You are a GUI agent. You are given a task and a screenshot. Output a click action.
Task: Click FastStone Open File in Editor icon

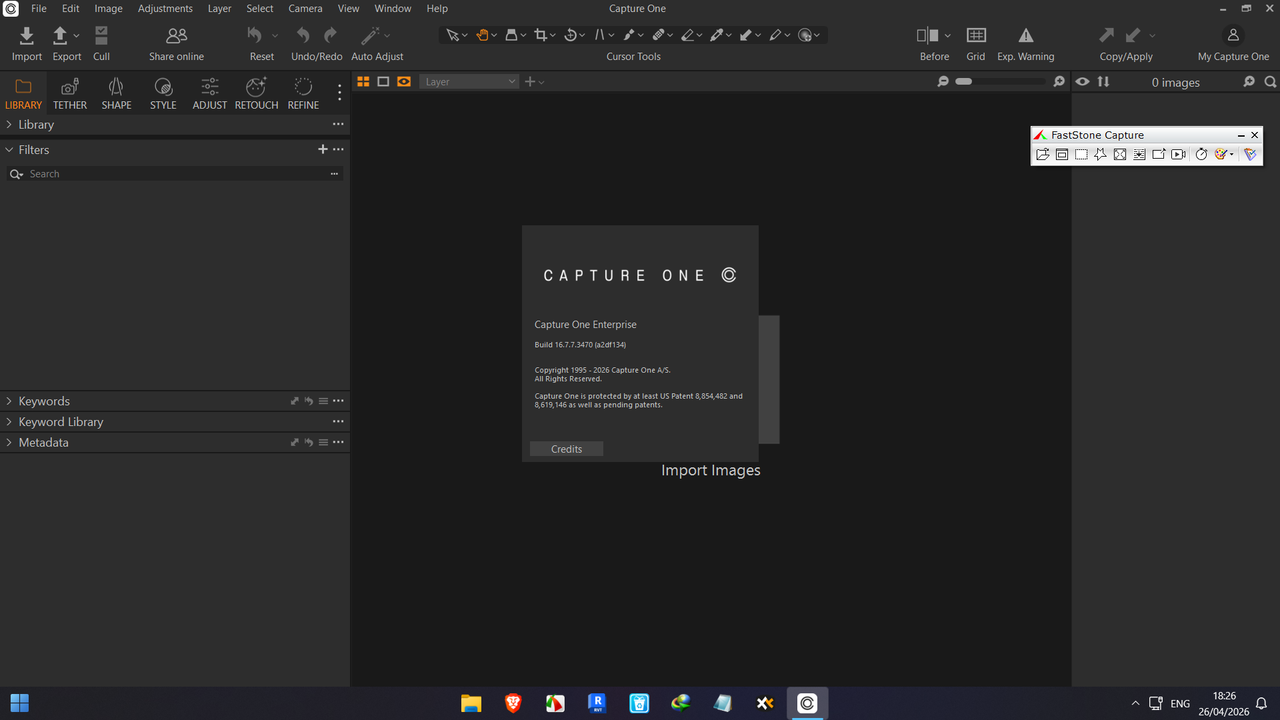pos(1043,154)
